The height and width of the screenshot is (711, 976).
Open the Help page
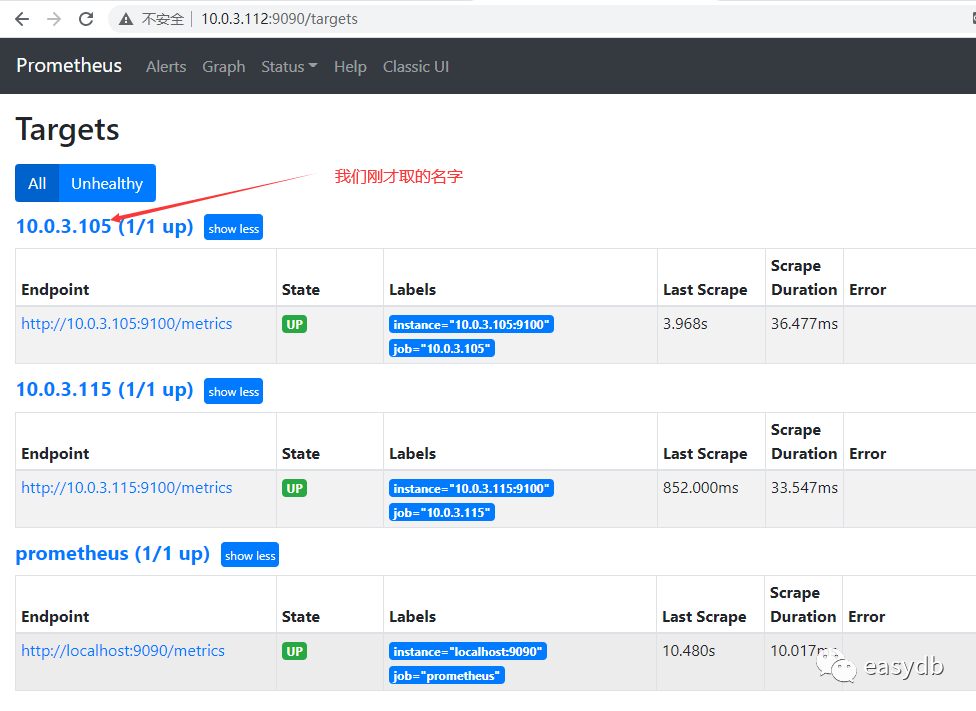tap(350, 67)
